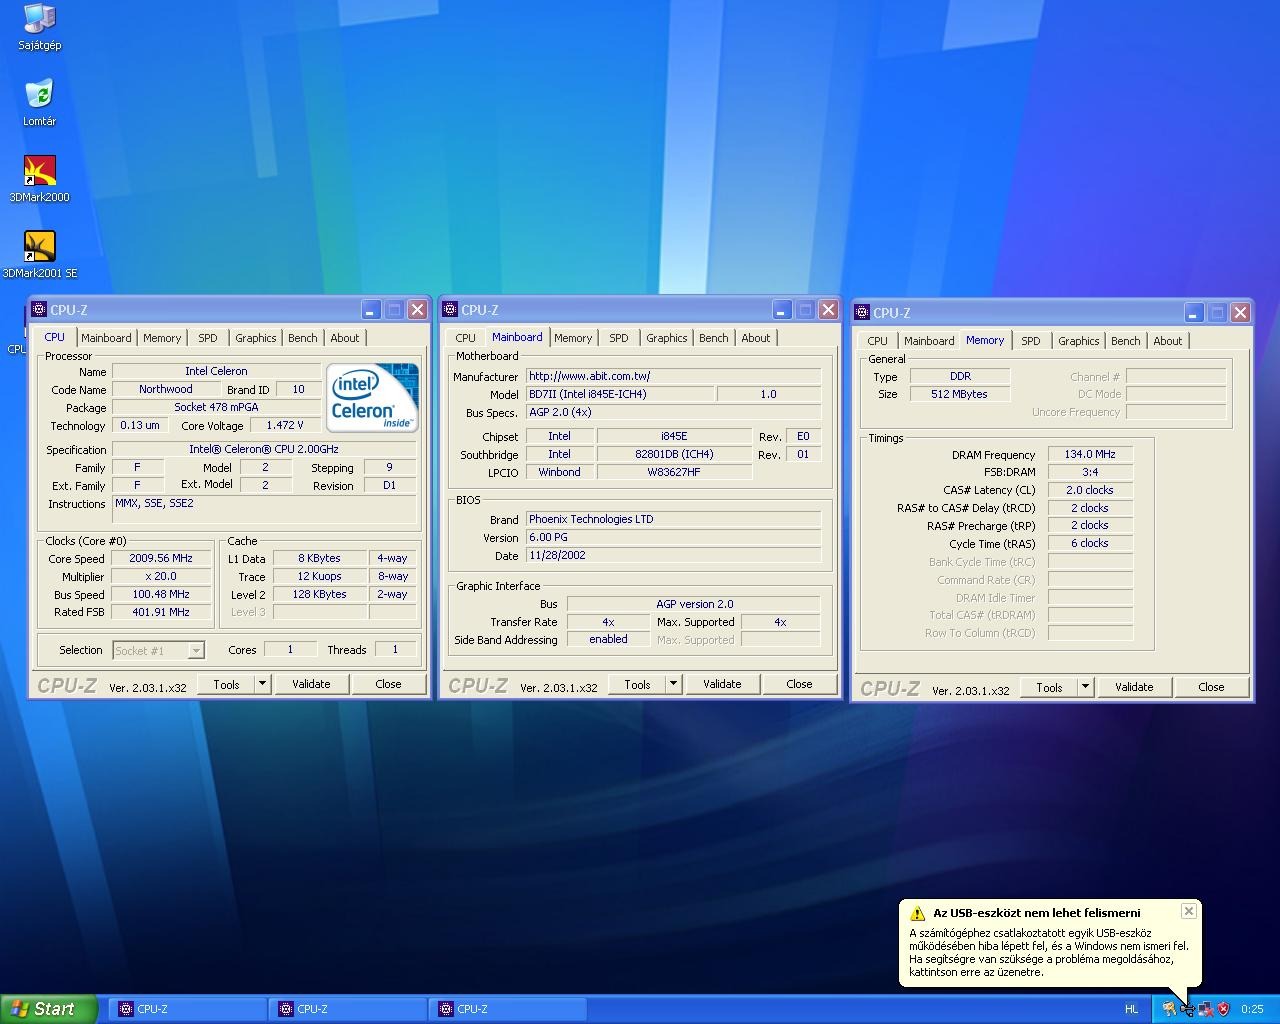
Task: Open Memory tab in middle CPU-Z window
Action: [x=573, y=338]
